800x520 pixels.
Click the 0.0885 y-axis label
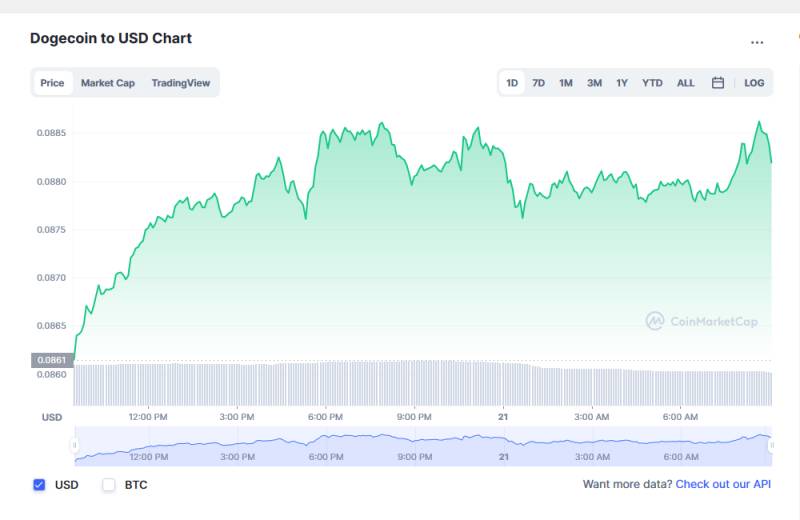click(x=52, y=133)
